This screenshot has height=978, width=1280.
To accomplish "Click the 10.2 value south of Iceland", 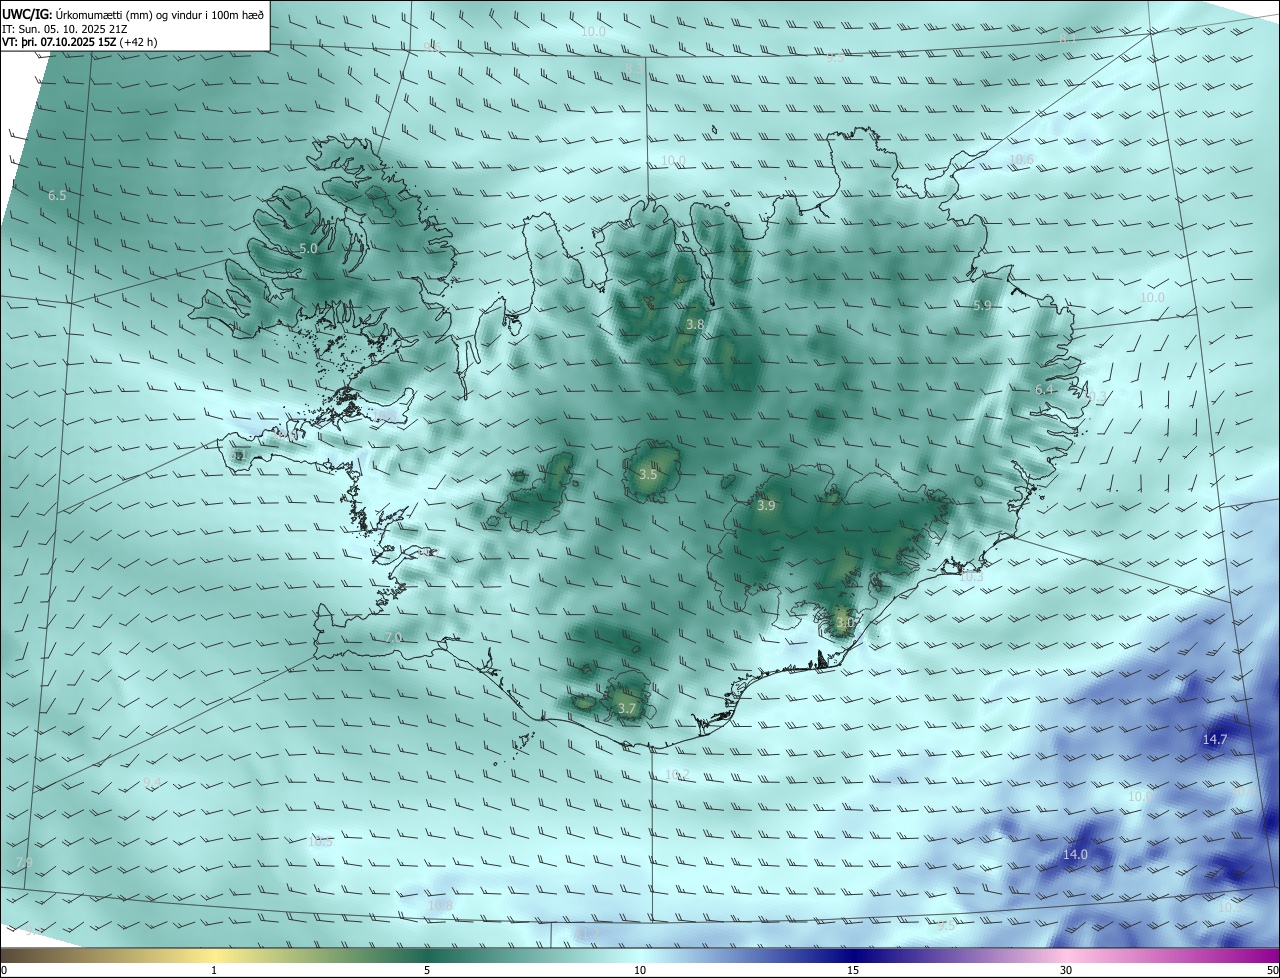I will [677, 774].
